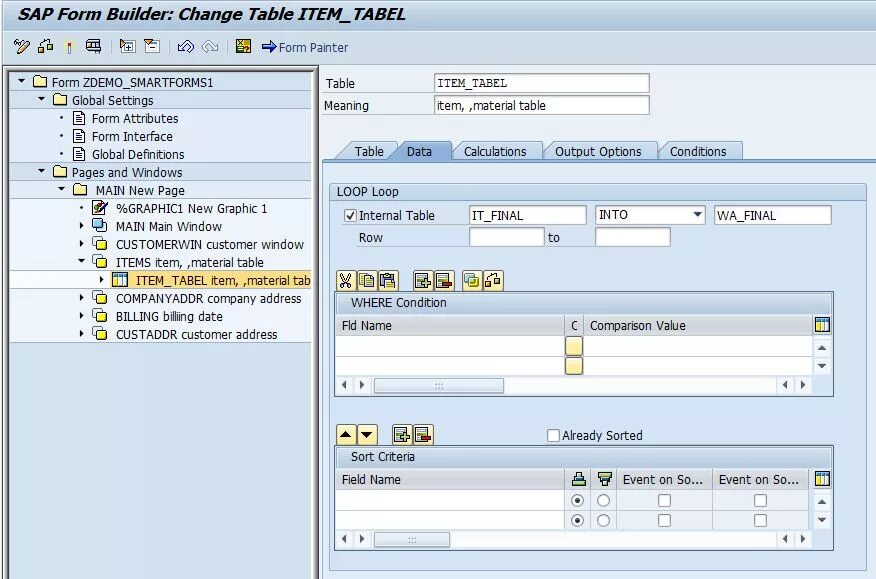876x579 pixels.
Task: Open the INTO assignment type dropdown
Action: point(697,215)
